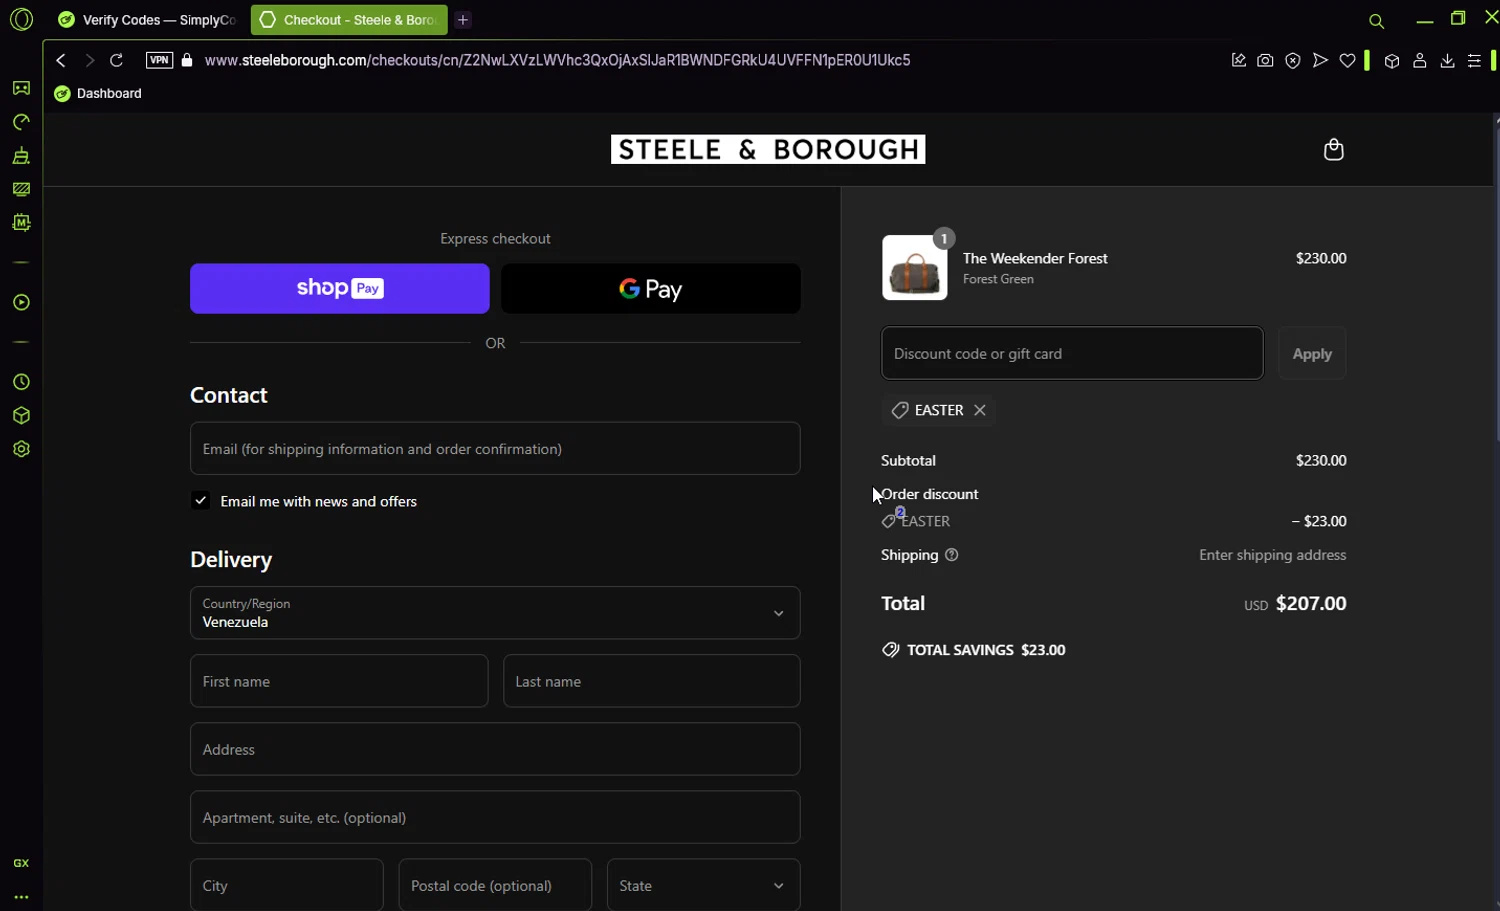Search tabs with magnifier icon
This screenshot has width=1500, height=911.
pos(1376,20)
